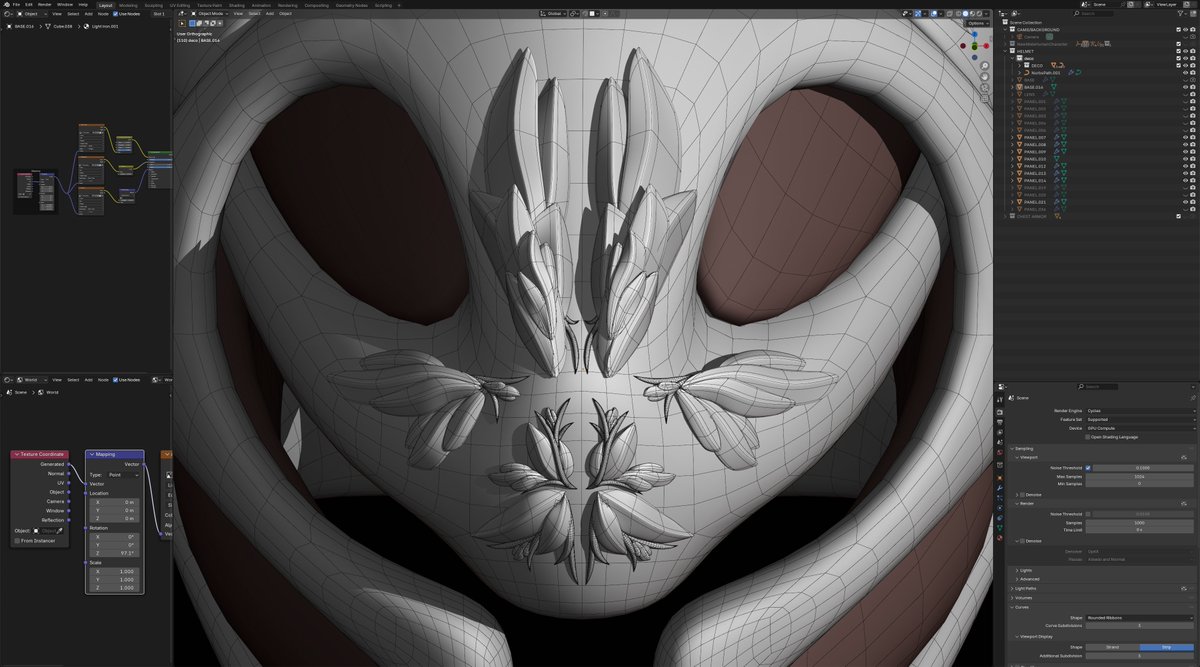The width and height of the screenshot is (1200, 667).
Task: Expand the DECO collection in outliner
Action: [1021, 65]
